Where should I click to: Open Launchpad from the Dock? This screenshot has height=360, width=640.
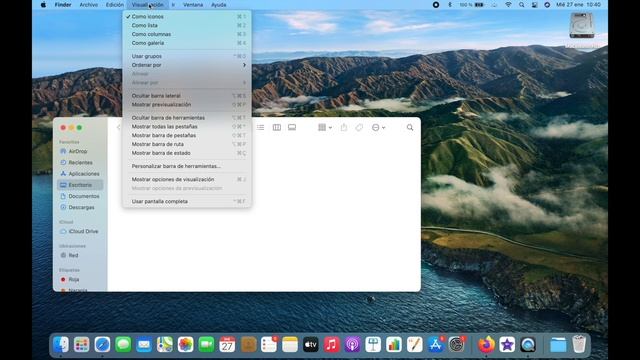[x=81, y=344]
